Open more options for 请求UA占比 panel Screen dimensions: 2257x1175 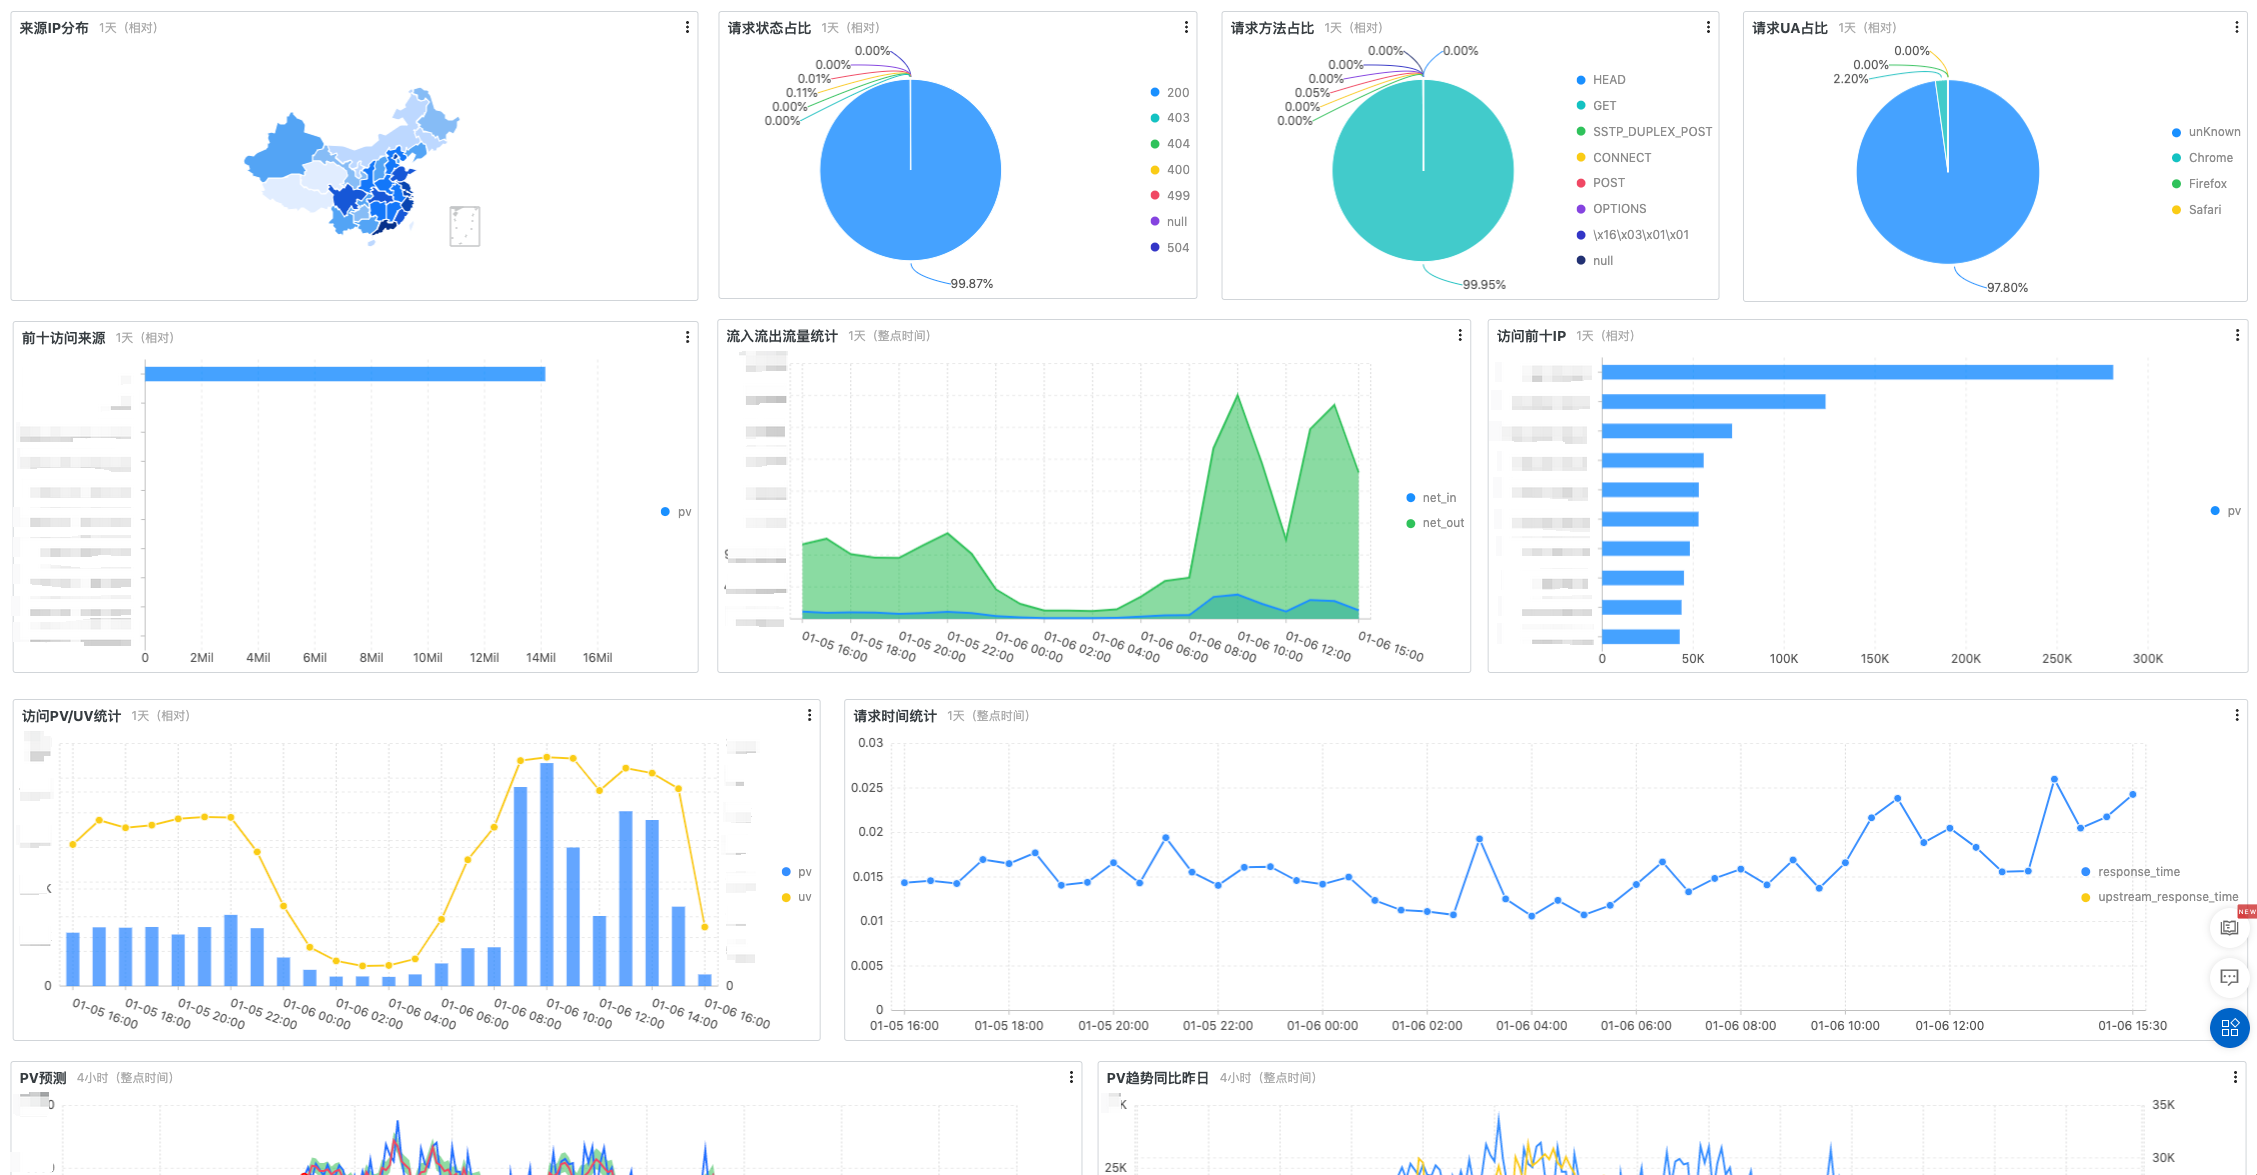[2236, 28]
